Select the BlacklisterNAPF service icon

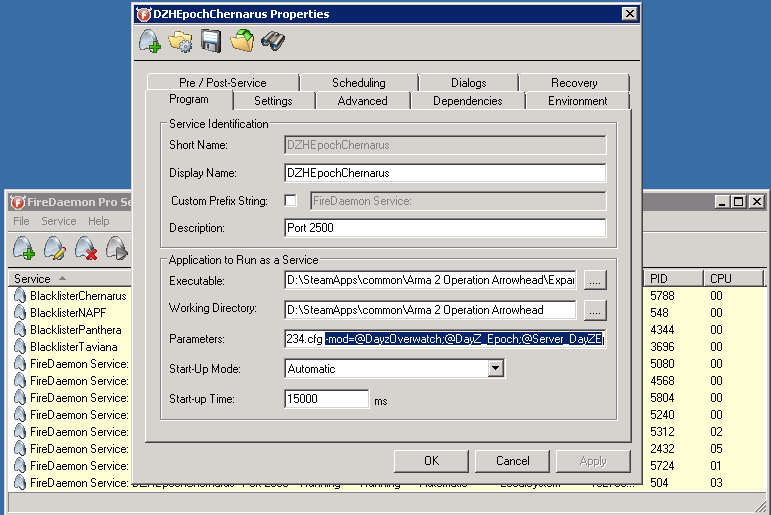point(20,313)
